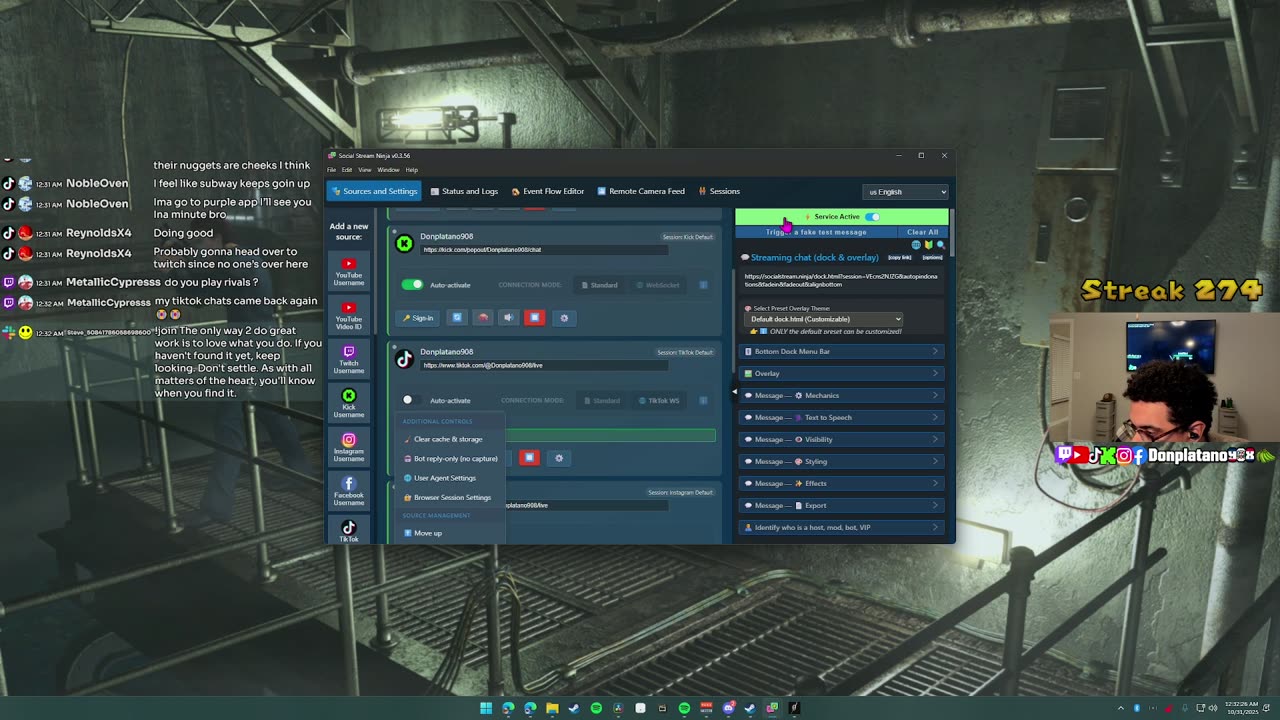Image resolution: width=1280 pixels, height=720 pixels.
Task: Choose Clear cache & storage from context menu
Action: 448,439
